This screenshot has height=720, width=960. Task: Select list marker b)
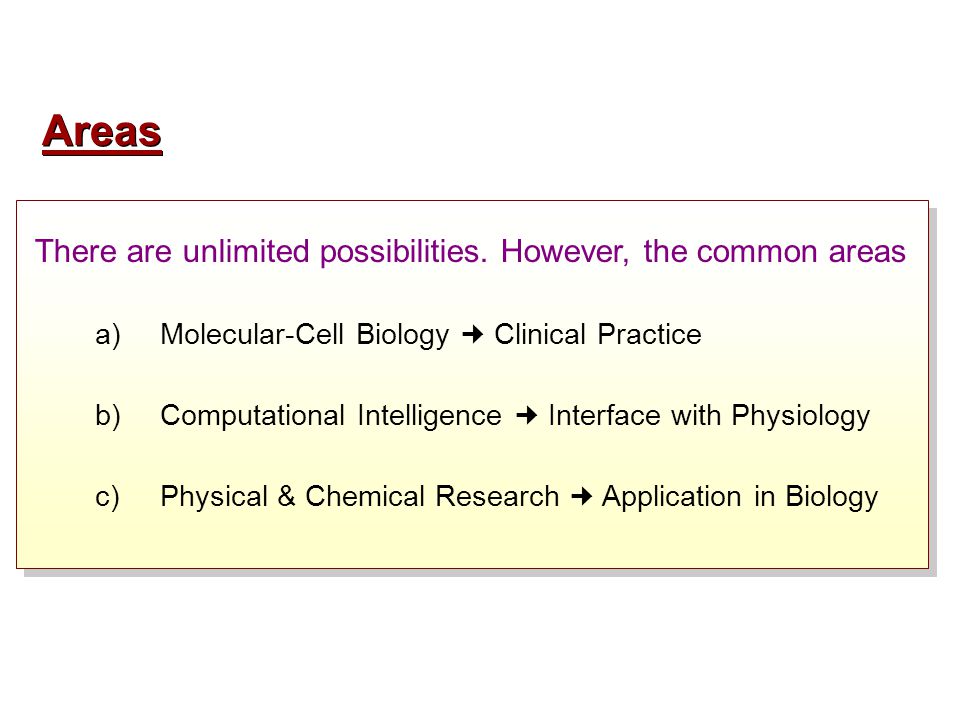pos(108,416)
